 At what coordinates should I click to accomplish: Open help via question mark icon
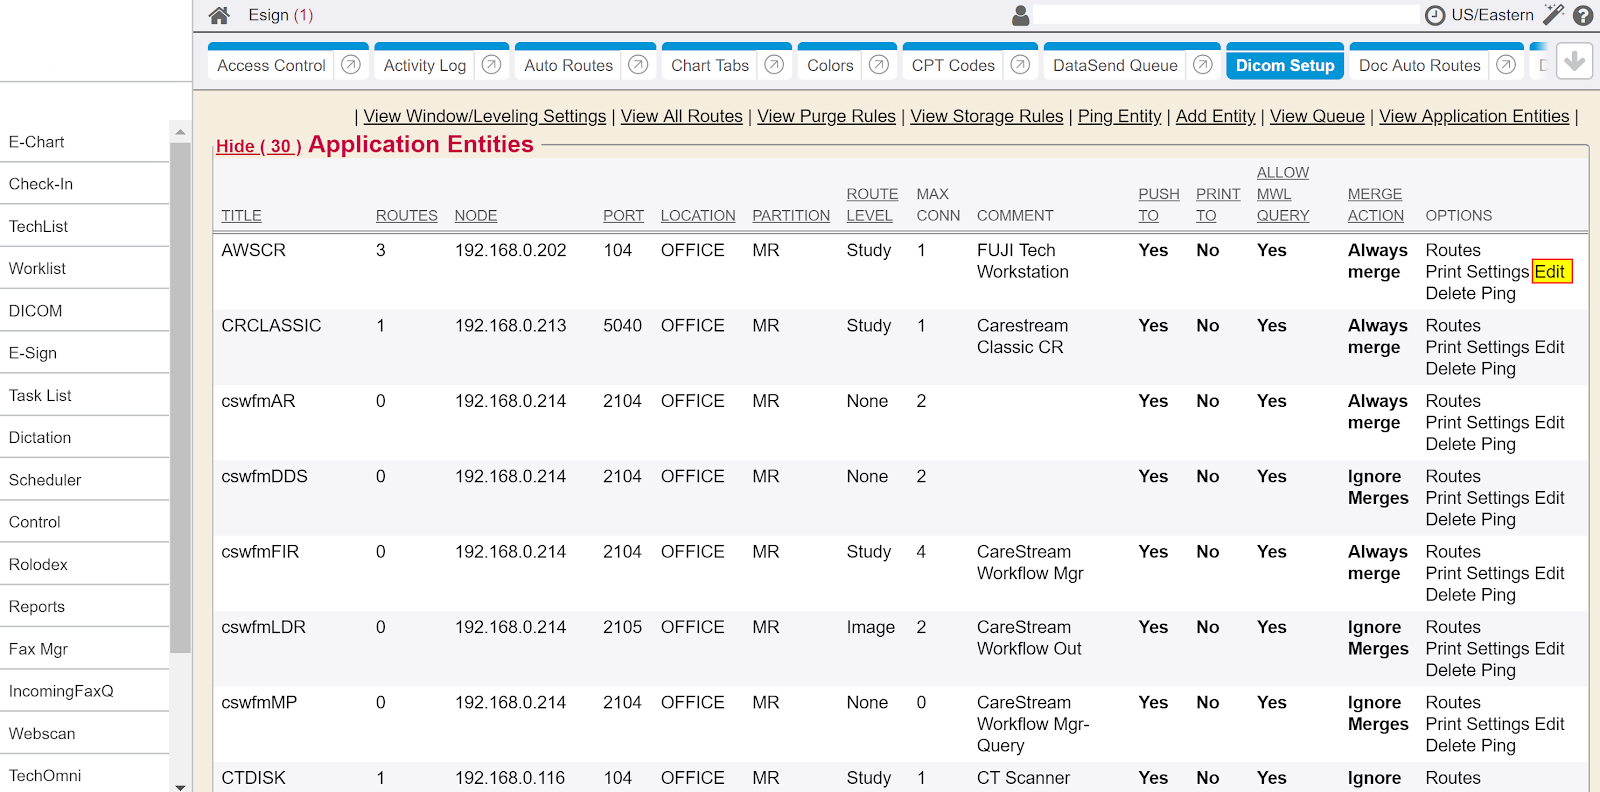(1583, 15)
